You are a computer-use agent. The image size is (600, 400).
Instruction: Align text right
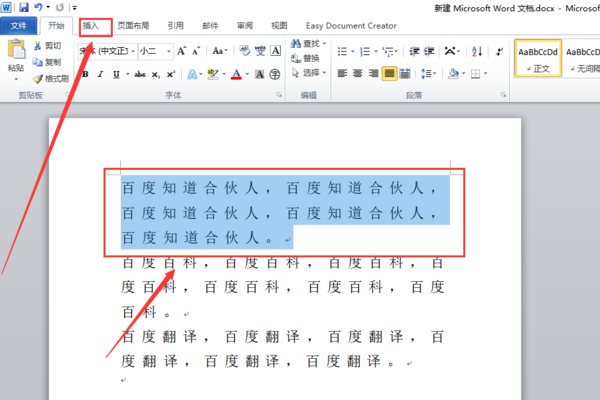point(373,73)
